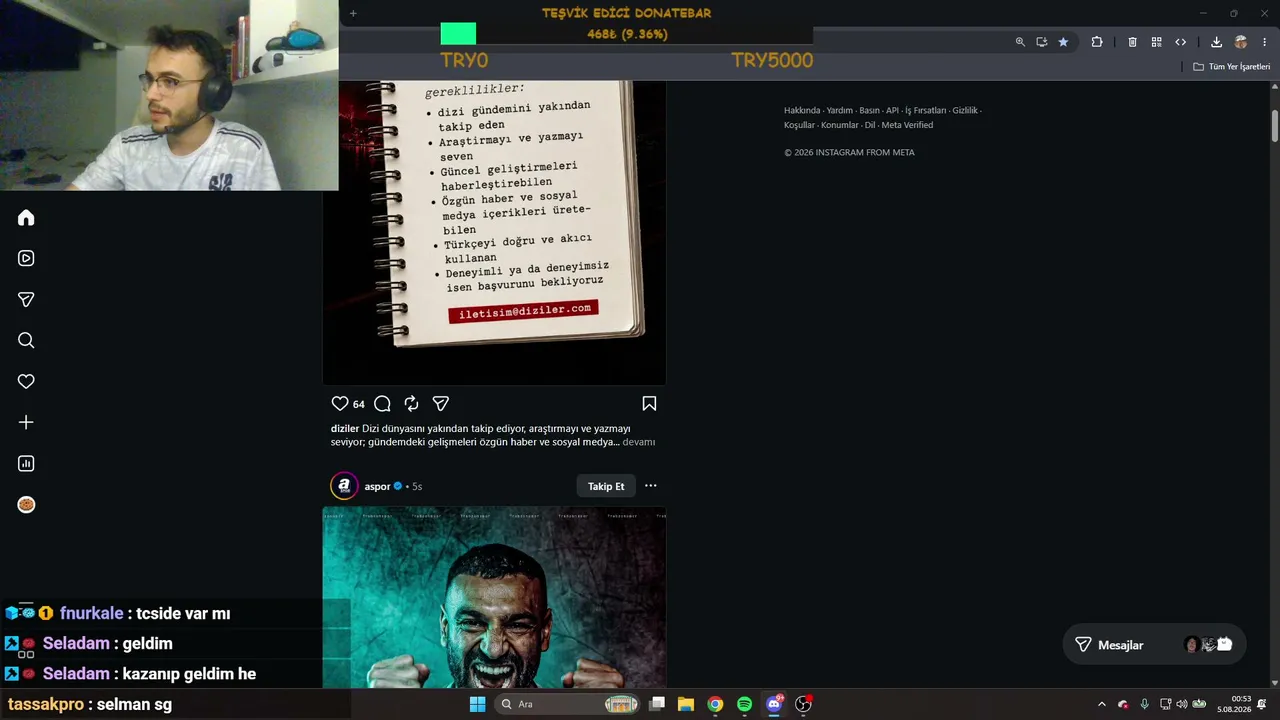Viewport: 1280px width, 720px height.
Task: Open the floating Mesajlar button
Action: point(1154,645)
